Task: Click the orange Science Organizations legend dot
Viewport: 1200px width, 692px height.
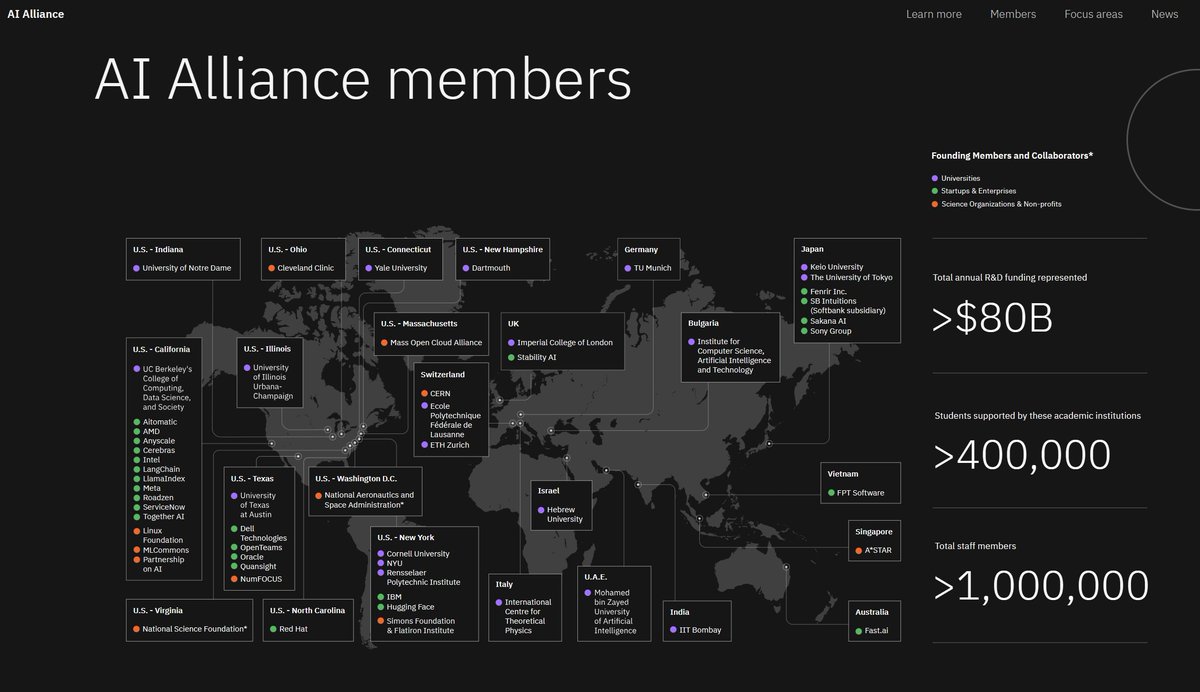Action: tap(934, 204)
